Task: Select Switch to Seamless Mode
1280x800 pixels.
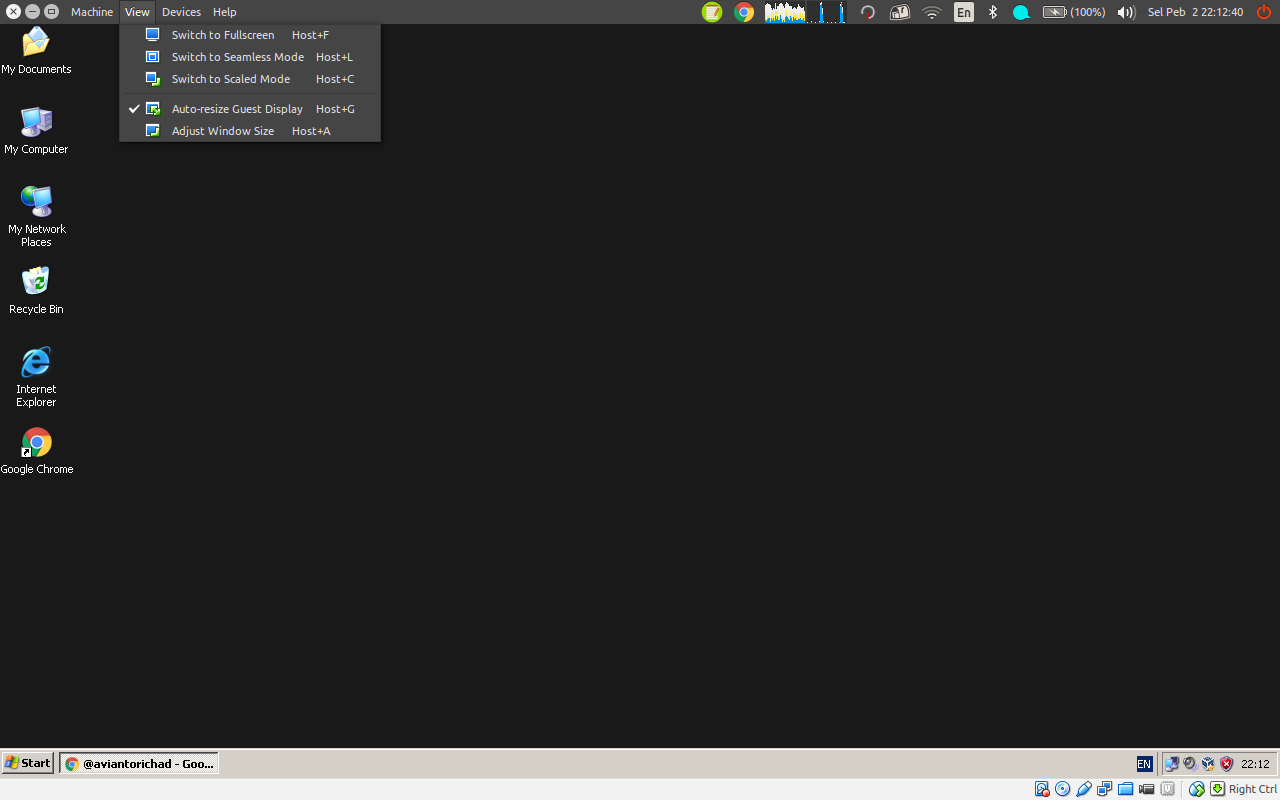Action: [x=237, y=57]
